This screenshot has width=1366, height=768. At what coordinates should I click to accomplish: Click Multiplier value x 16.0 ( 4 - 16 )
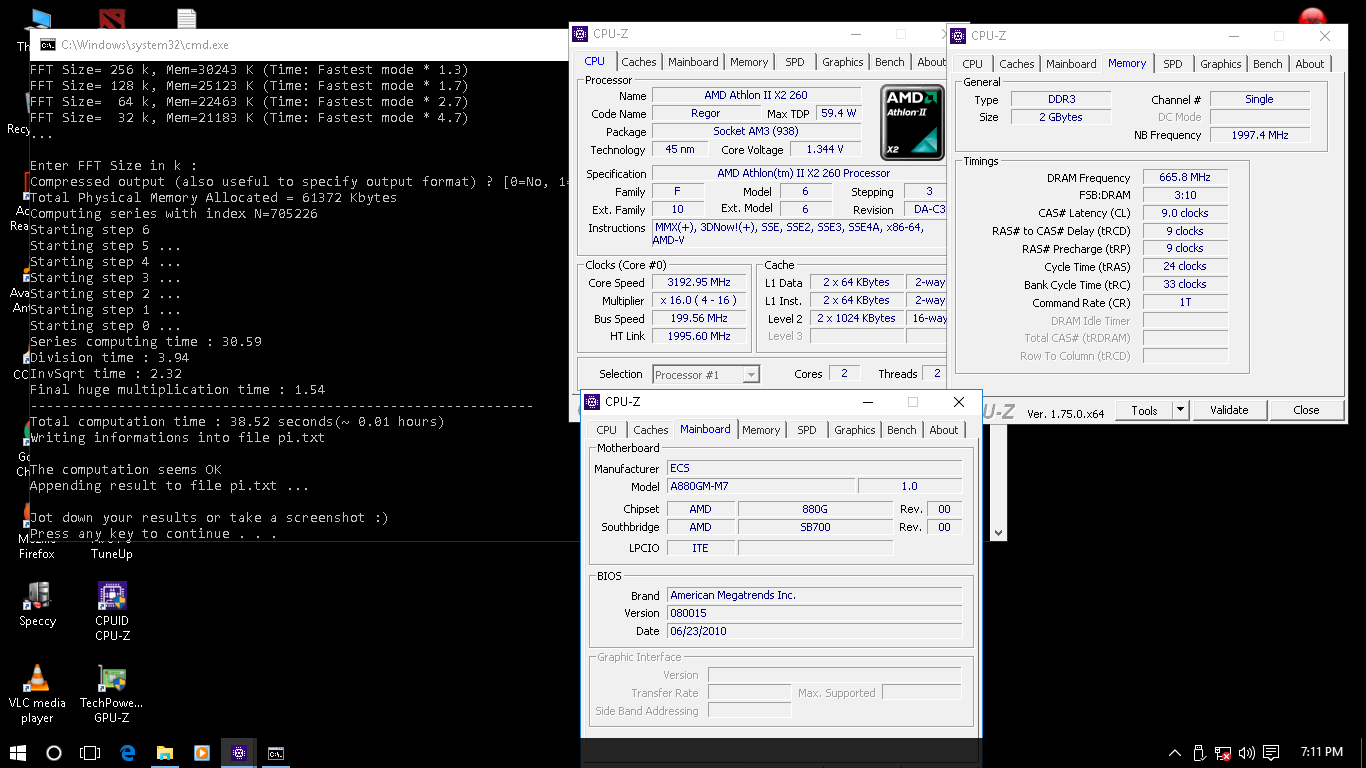pos(700,301)
